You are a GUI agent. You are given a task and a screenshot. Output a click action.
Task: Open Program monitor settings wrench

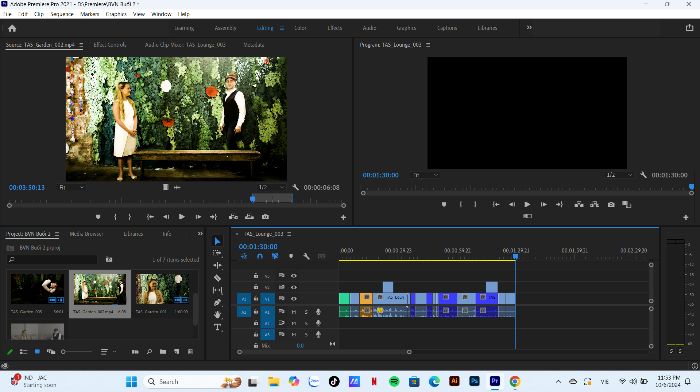point(643,175)
